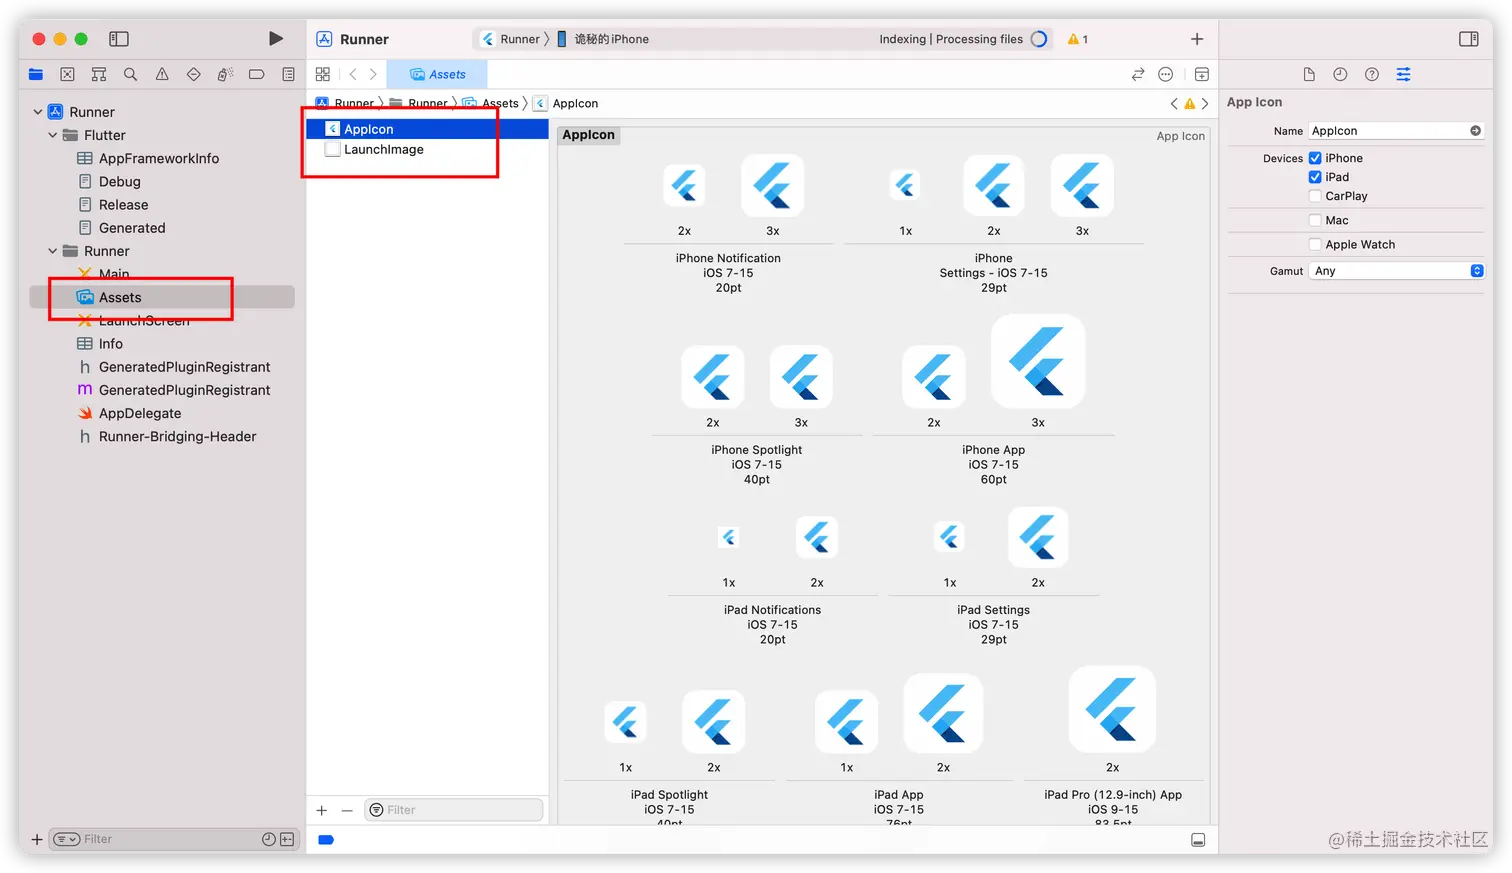Viewport: 1512px width, 873px height.
Task: Add a new asset with the plus button
Action: pos(322,810)
